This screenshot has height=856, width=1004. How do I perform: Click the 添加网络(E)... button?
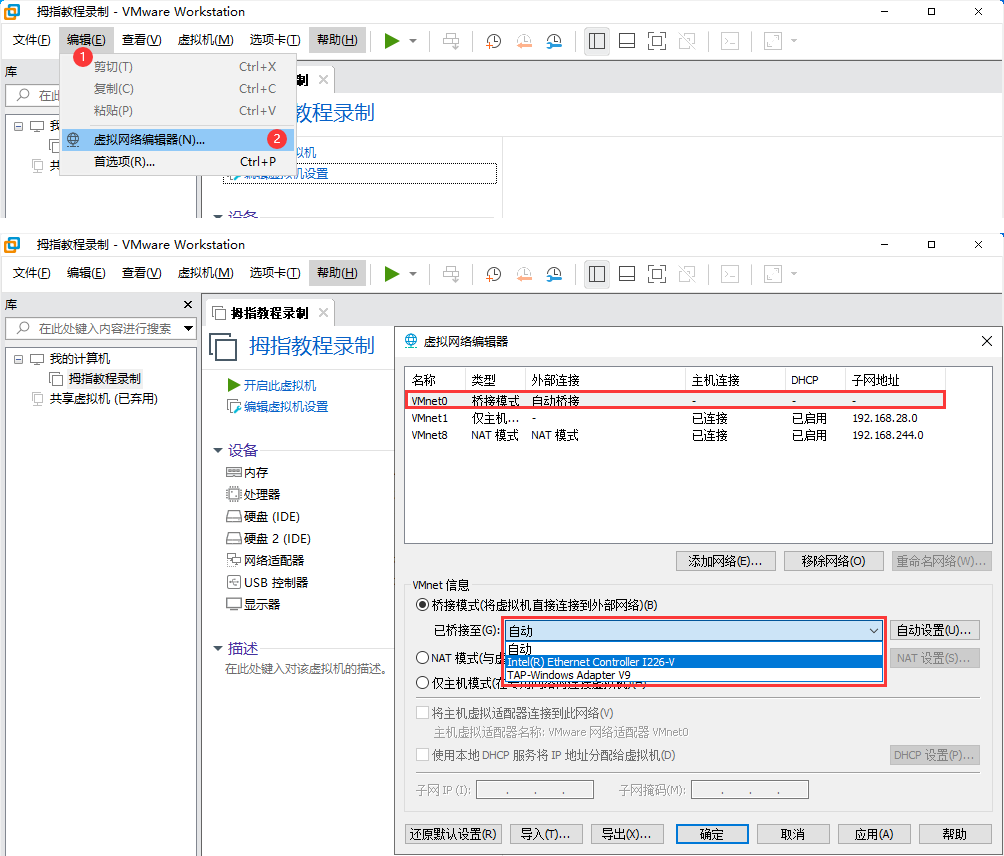click(x=726, y=561)
